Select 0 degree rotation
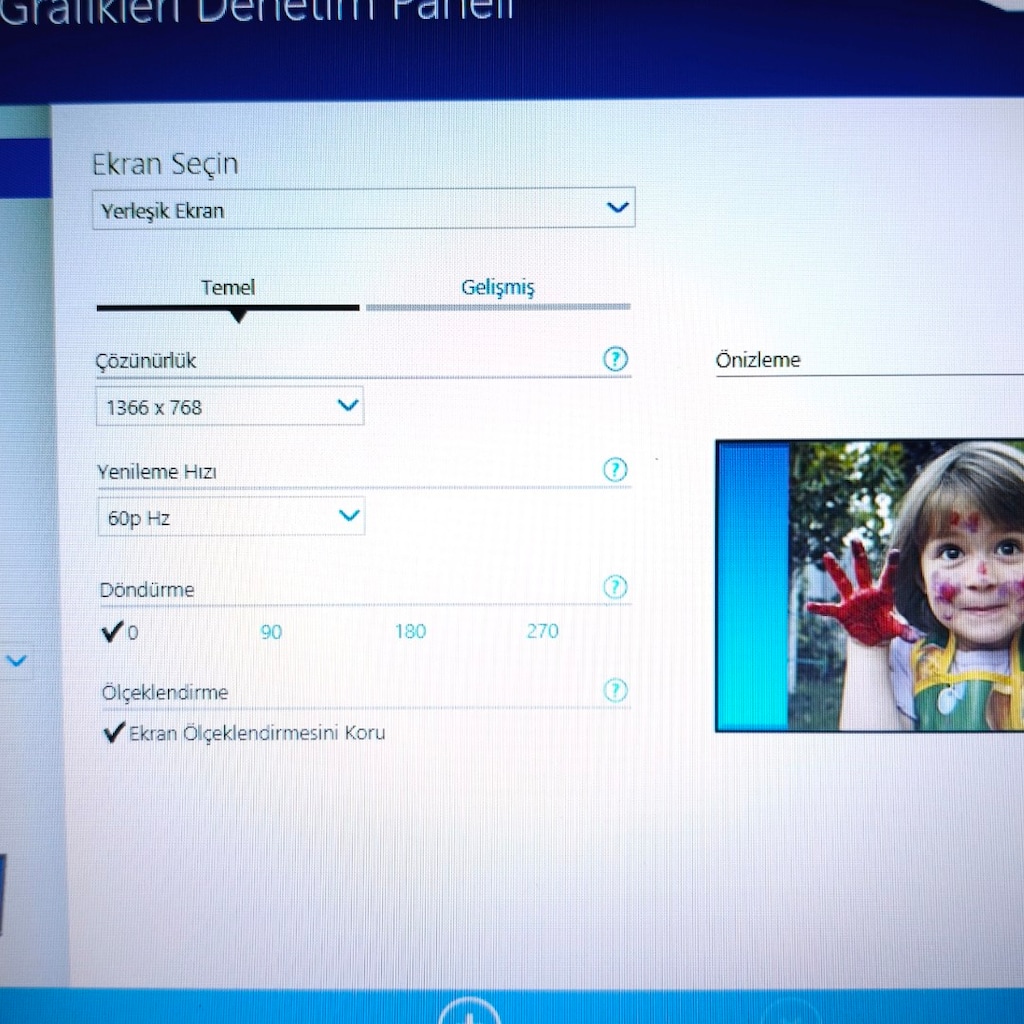Screen dimensions: 1024x1024 [x=120, y=632]
